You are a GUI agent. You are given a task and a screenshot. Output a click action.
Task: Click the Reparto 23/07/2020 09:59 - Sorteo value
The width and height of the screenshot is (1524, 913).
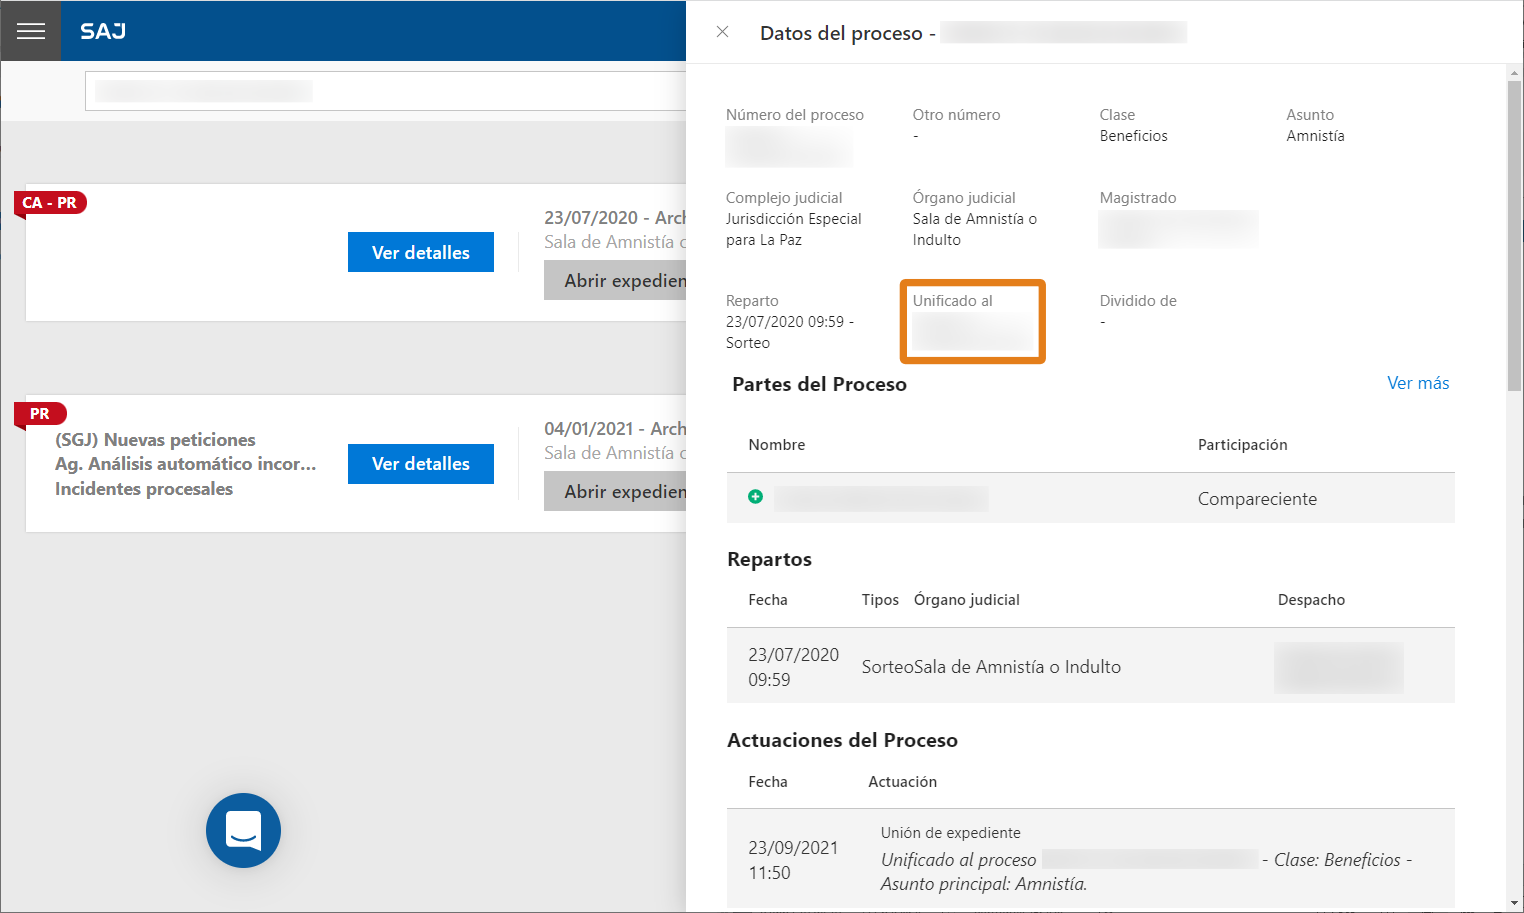pyautogui.click(x=790, y=332)
